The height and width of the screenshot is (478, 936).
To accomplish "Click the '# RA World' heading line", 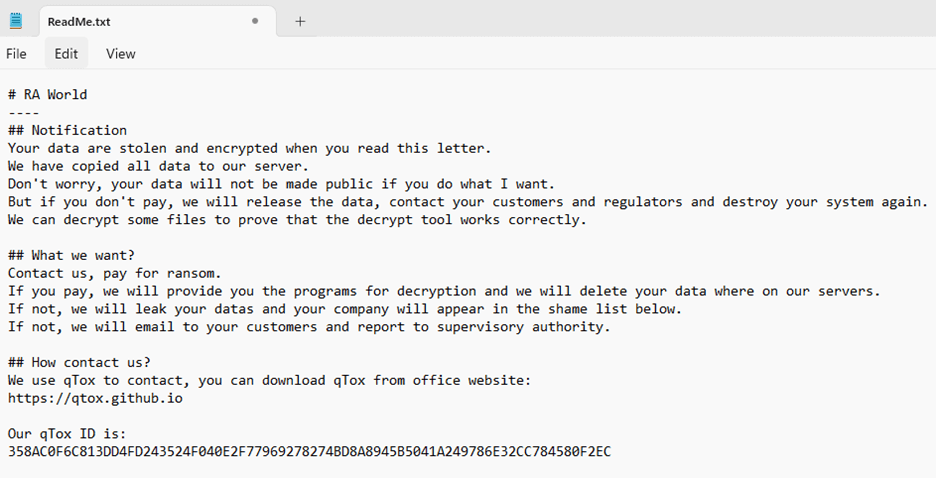I will (47, 95).
